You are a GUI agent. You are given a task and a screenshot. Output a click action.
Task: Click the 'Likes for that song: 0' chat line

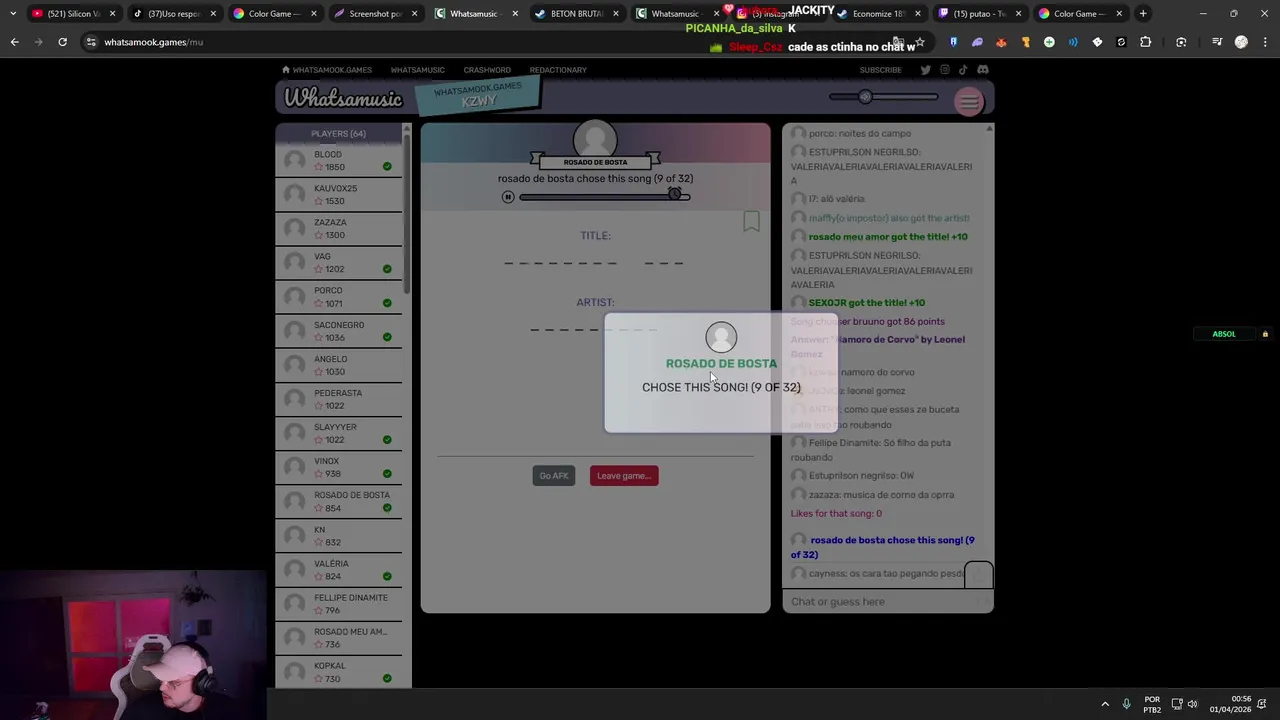[x=836, y=513]
